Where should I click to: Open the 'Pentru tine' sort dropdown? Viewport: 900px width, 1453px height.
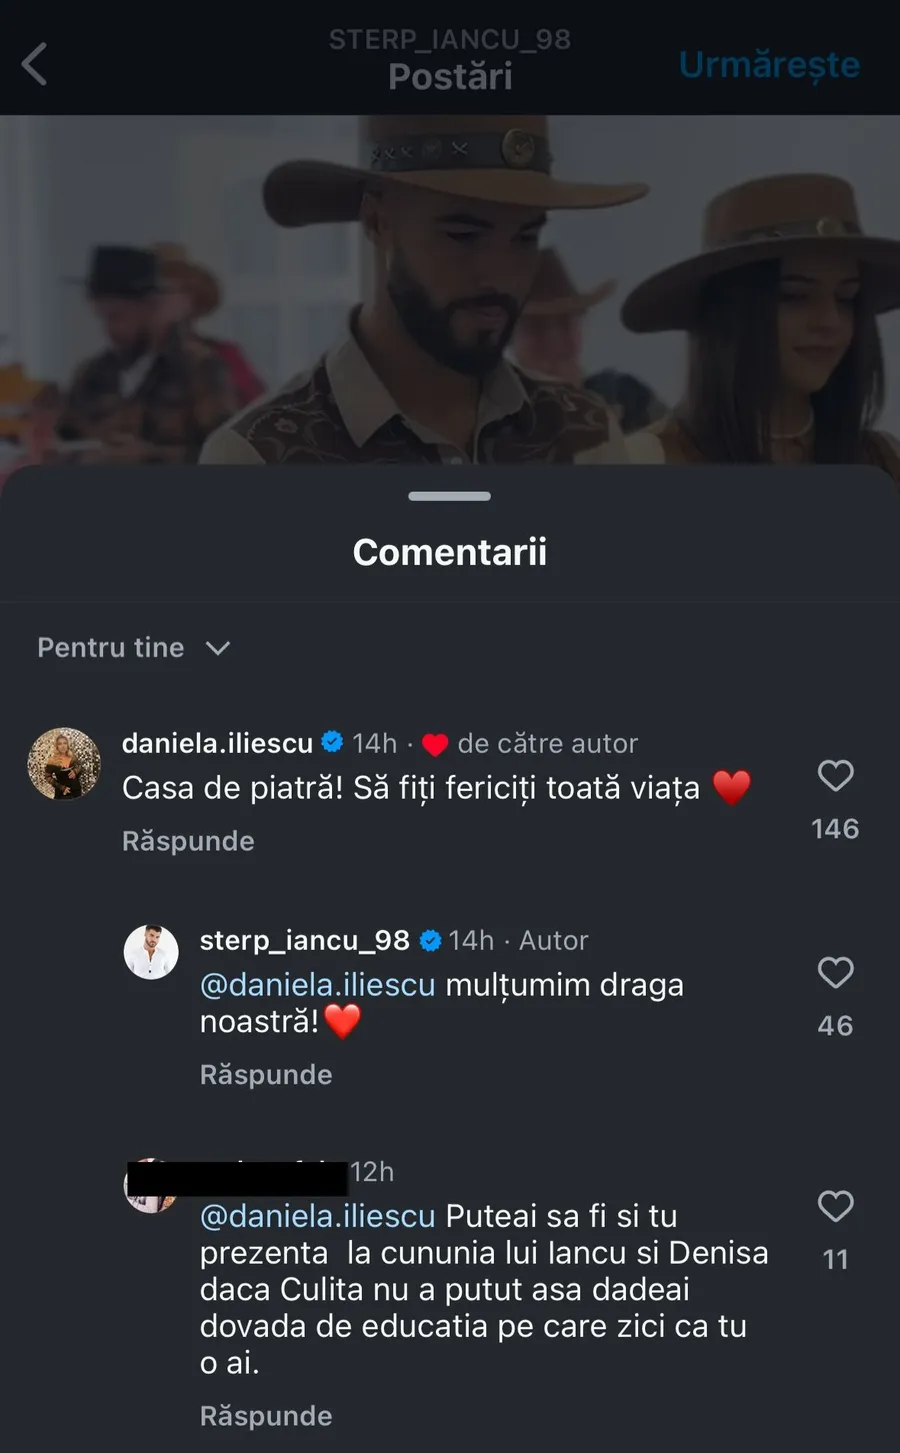coord(111,648)
